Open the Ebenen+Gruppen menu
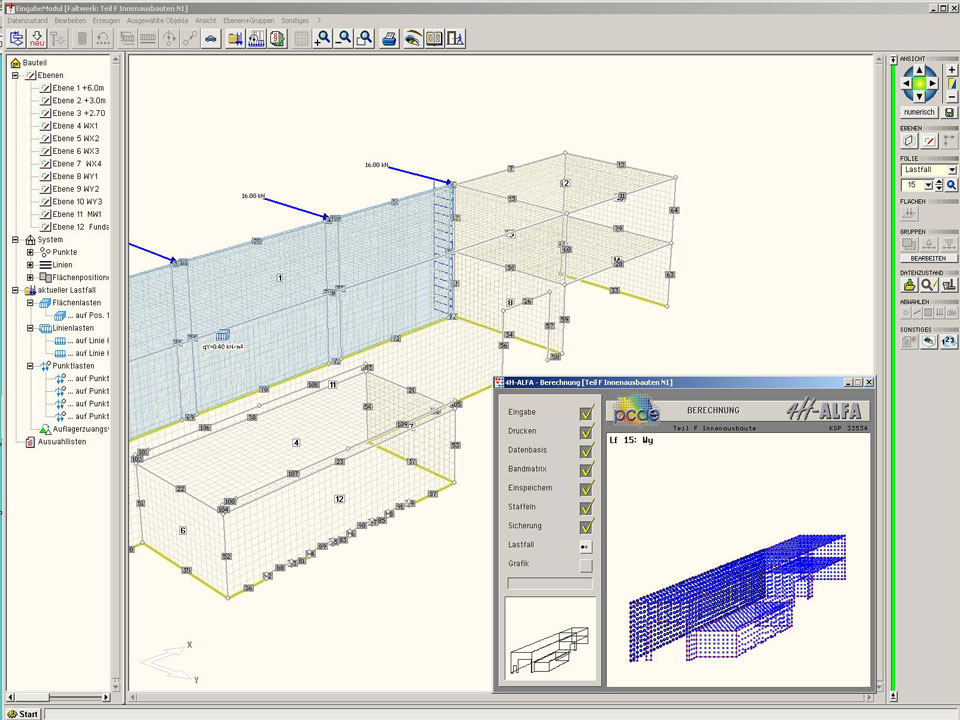Screen dimensions: 960x720 247,20
